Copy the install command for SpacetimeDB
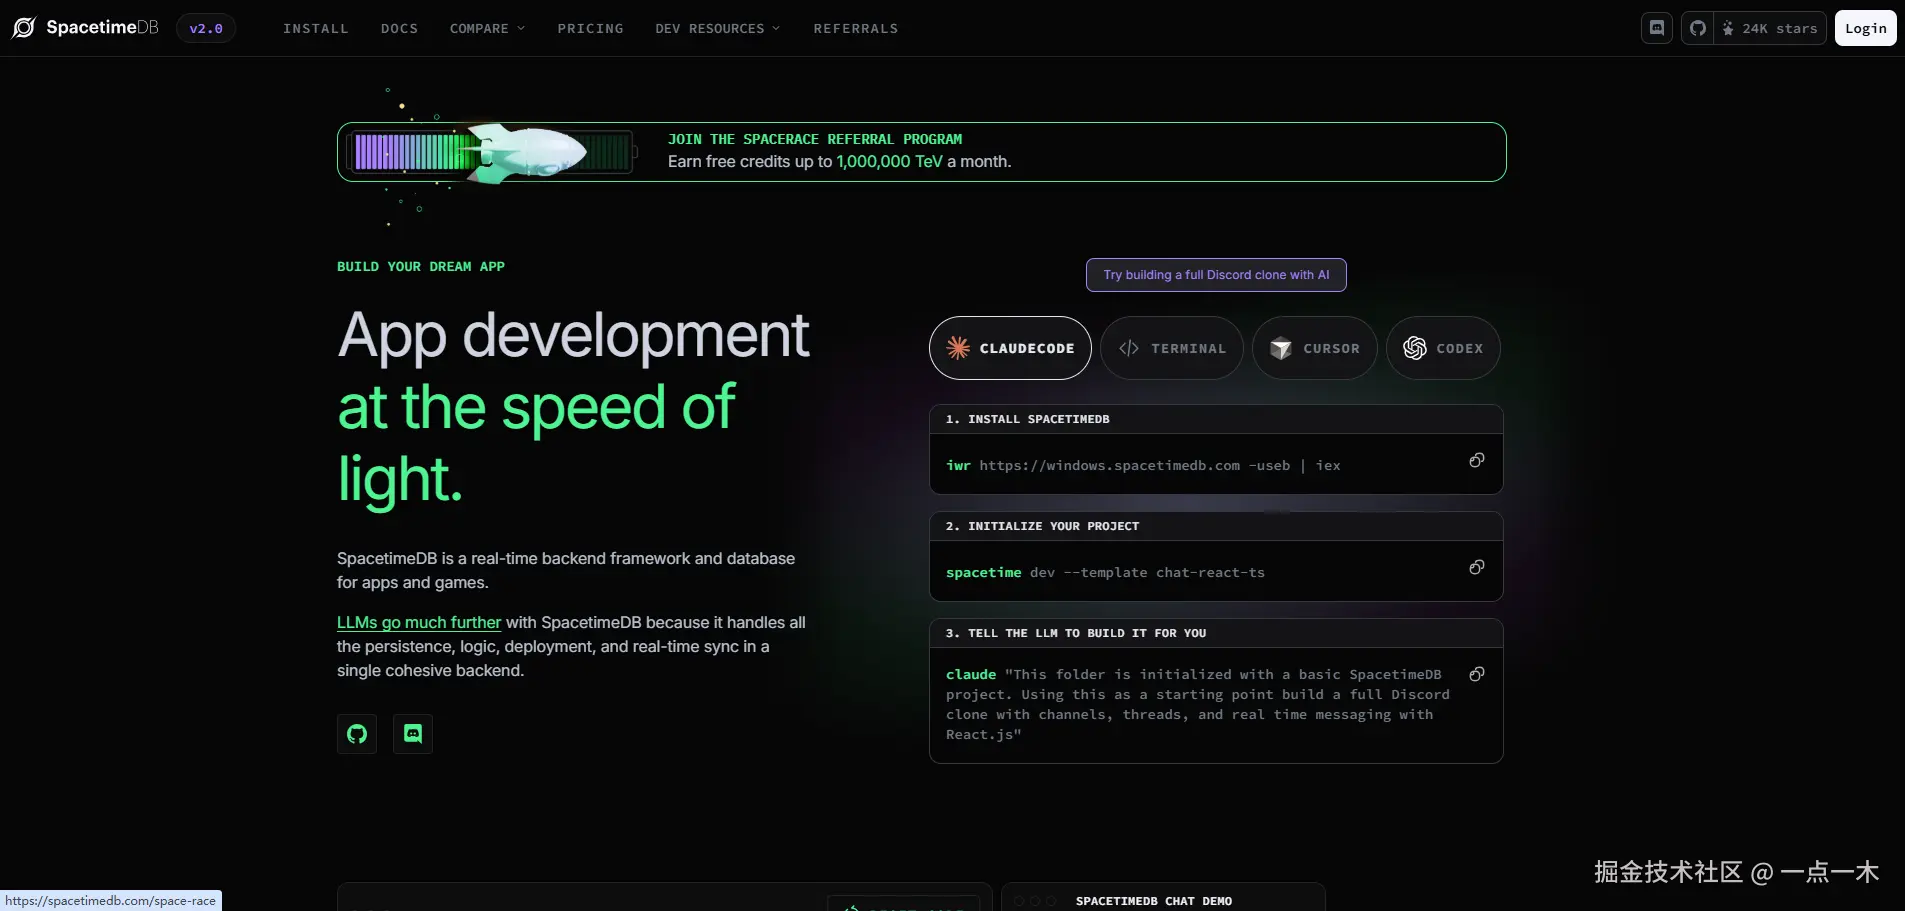The width and height of the screenshot is (1905, 911). point(1477,461)
